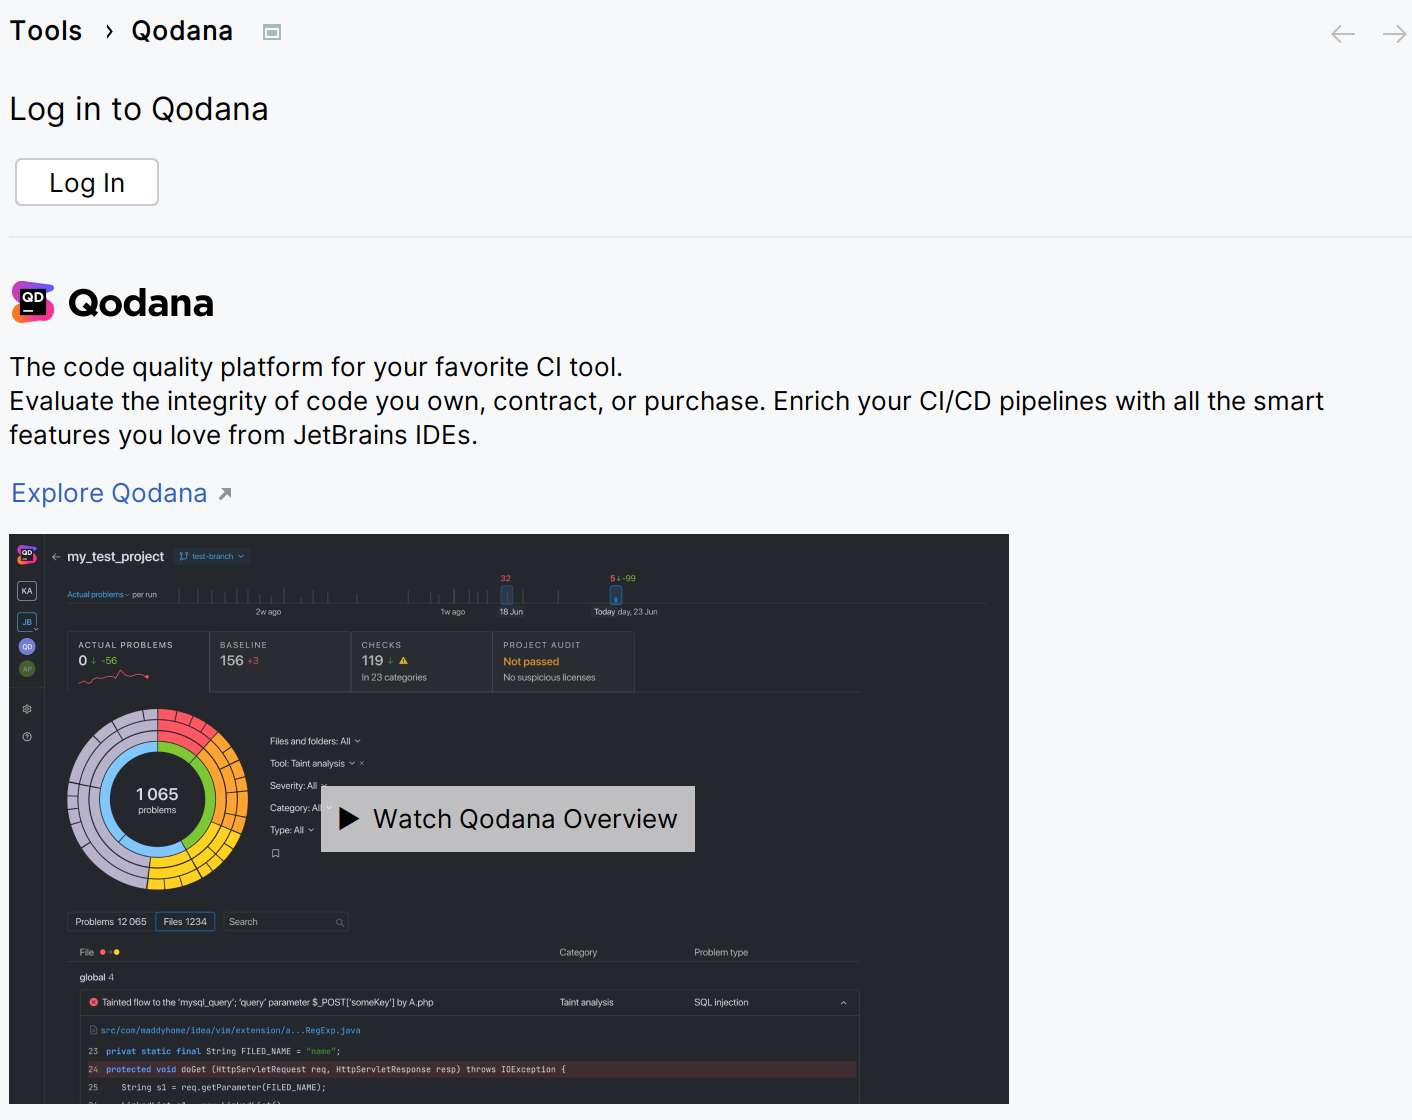Click the Qodana logo in the sidebar
This screenshot has height=1120, width=1412.
click(27, 554)
